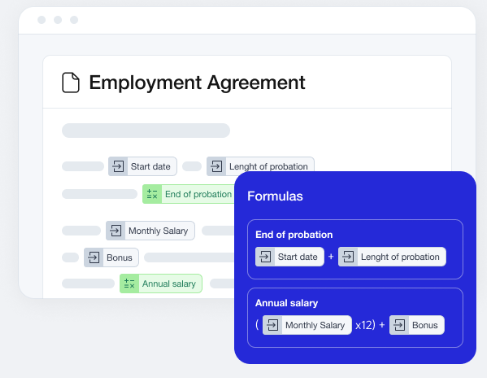Select Bonus label in Formulas panel
This screenshot has height=378, width=487.
point(425,325)
